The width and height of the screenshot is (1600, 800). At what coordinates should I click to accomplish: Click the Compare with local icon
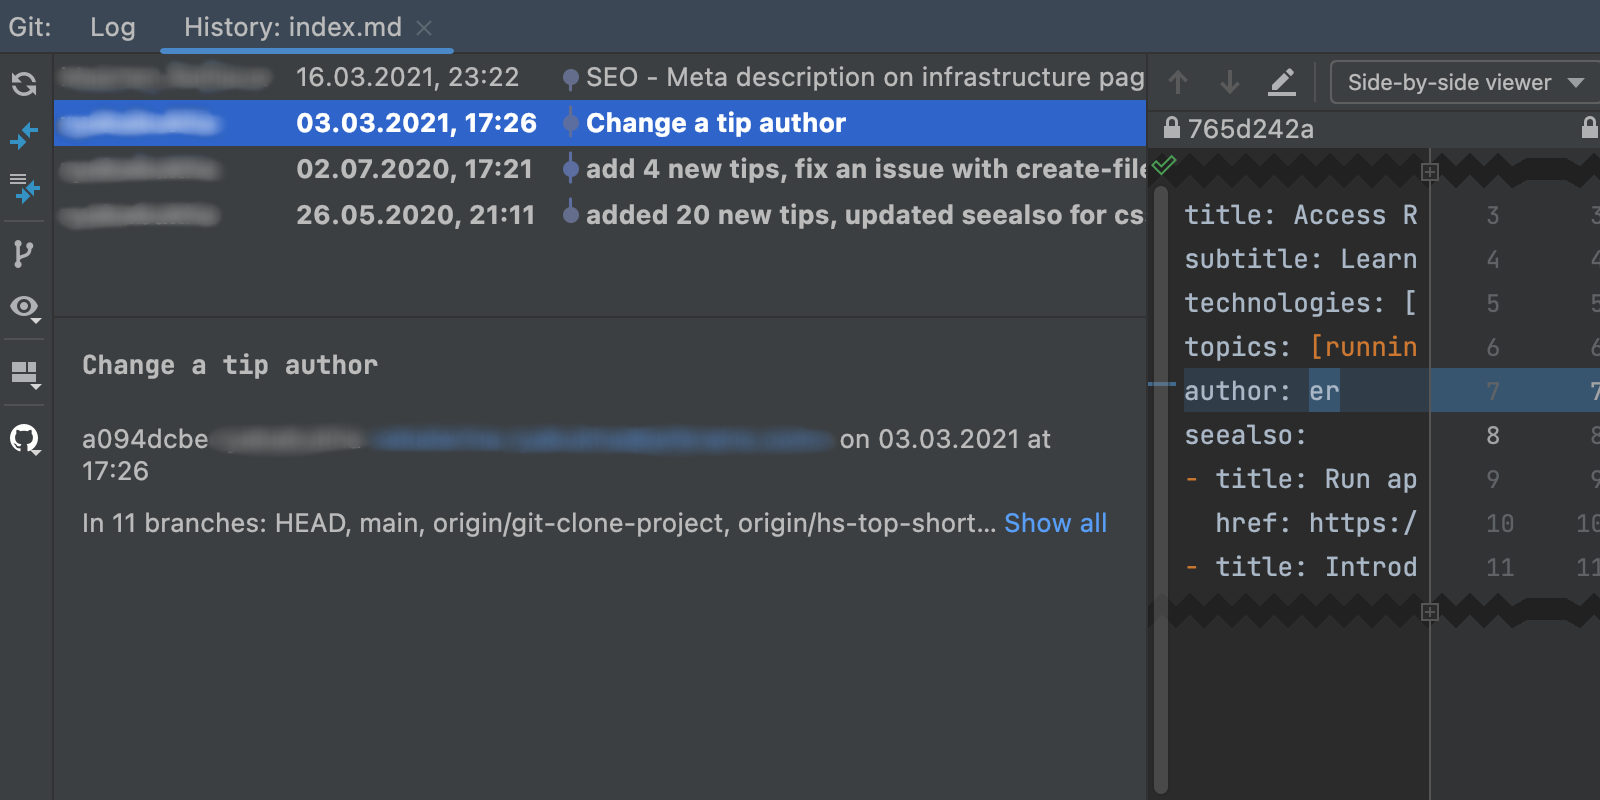[24, 187]
